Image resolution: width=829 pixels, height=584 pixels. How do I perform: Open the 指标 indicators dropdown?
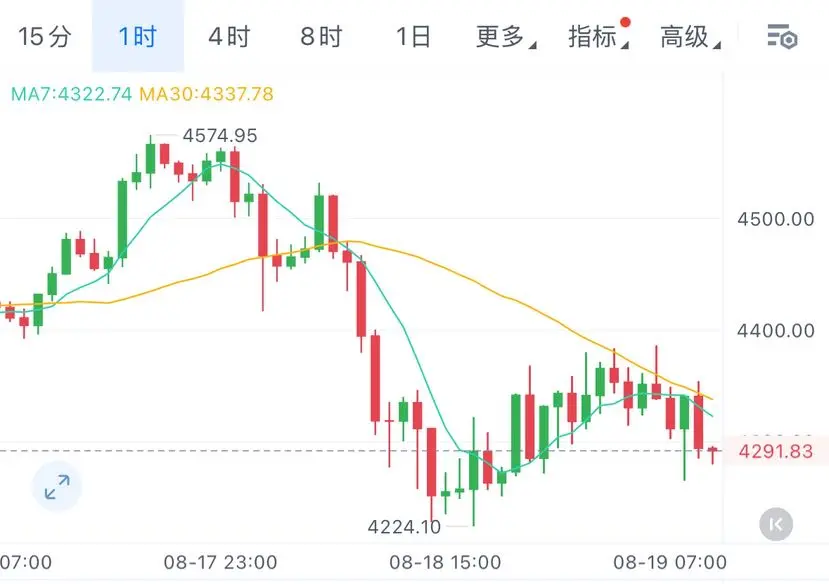598,37
